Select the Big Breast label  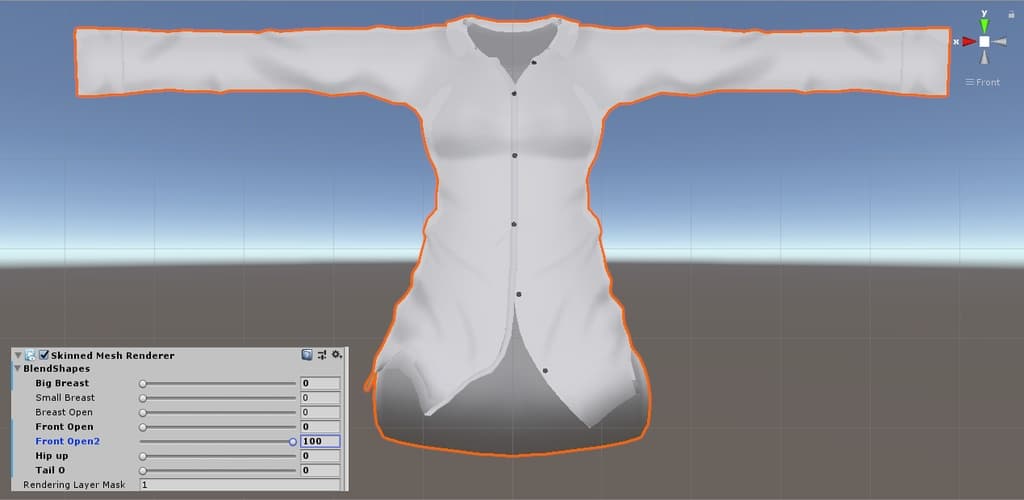pyautogui.click(x=62, y=383)
